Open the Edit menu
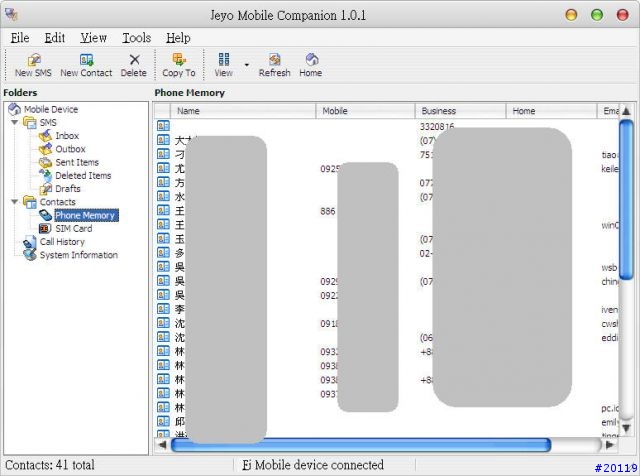Image resolution: width=640 pixels, height=476 pixels. [x=55, y=38]
